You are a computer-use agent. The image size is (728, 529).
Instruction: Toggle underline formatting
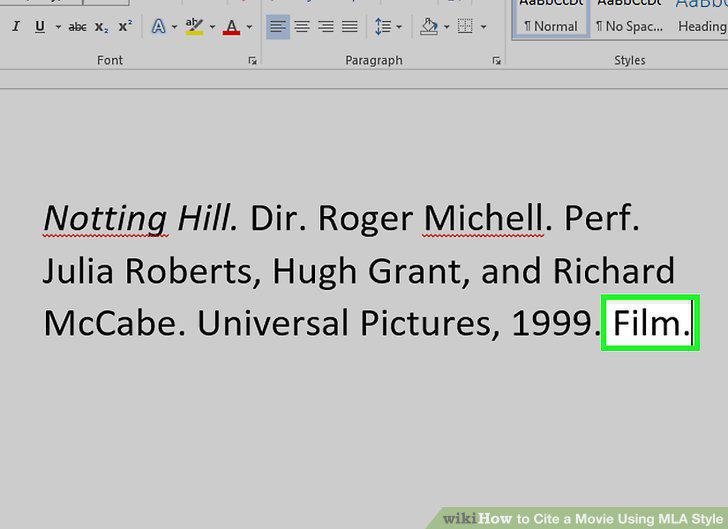40,26
